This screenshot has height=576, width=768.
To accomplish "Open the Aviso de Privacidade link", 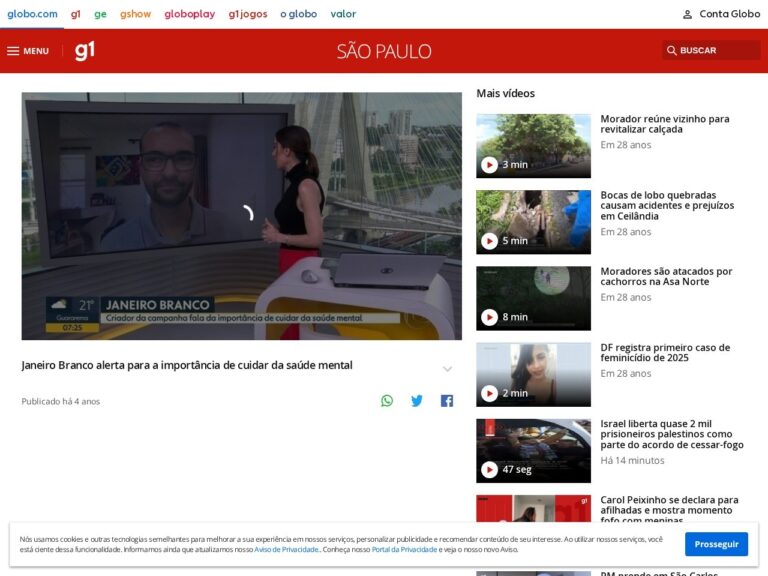I will coord(286,549).
